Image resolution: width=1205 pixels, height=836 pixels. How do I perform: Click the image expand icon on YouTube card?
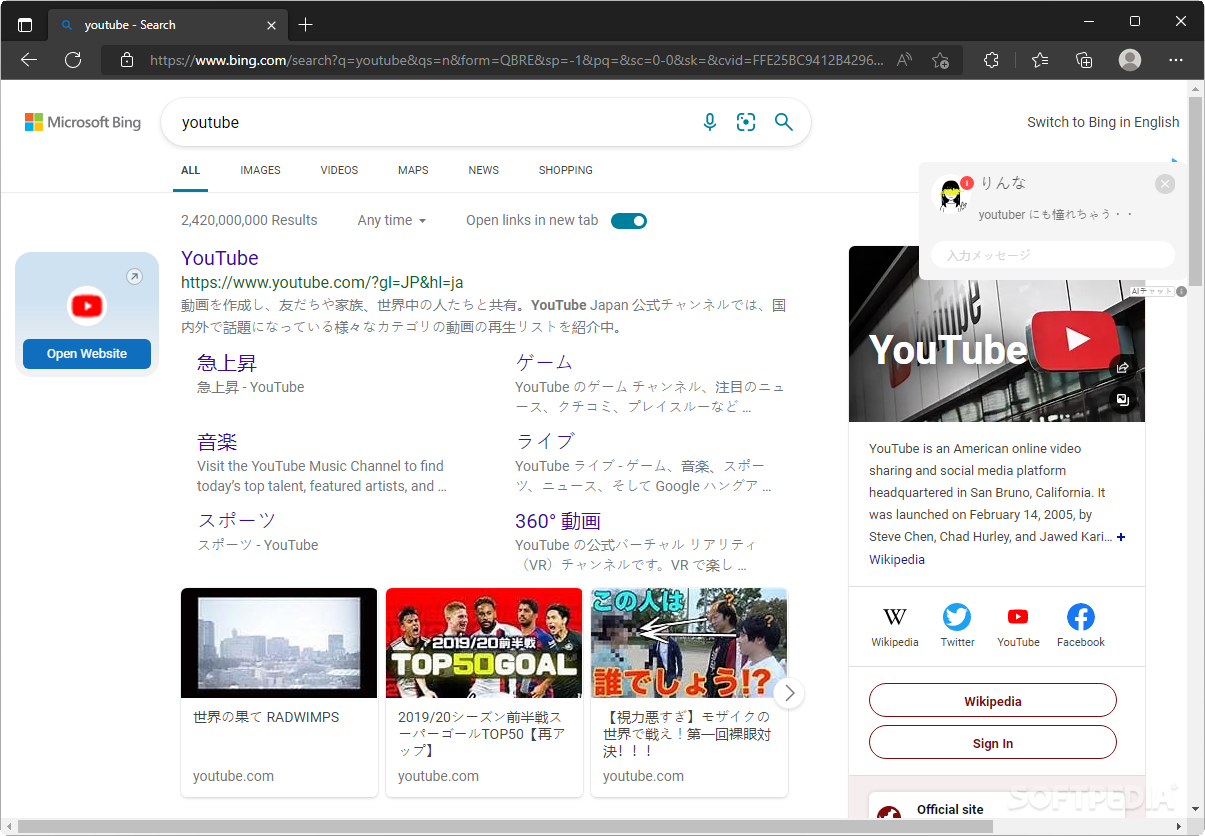tap(1122, 400)
